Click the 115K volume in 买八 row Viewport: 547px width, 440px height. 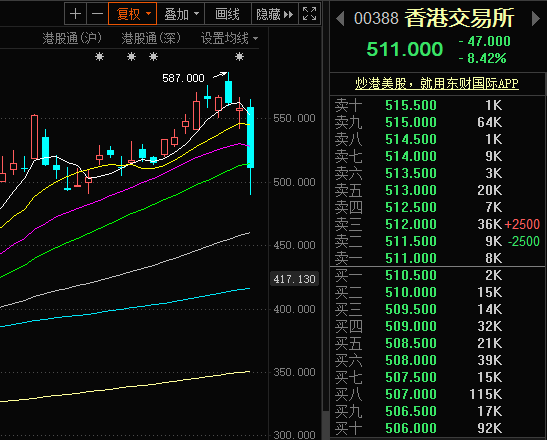(485, 394)
